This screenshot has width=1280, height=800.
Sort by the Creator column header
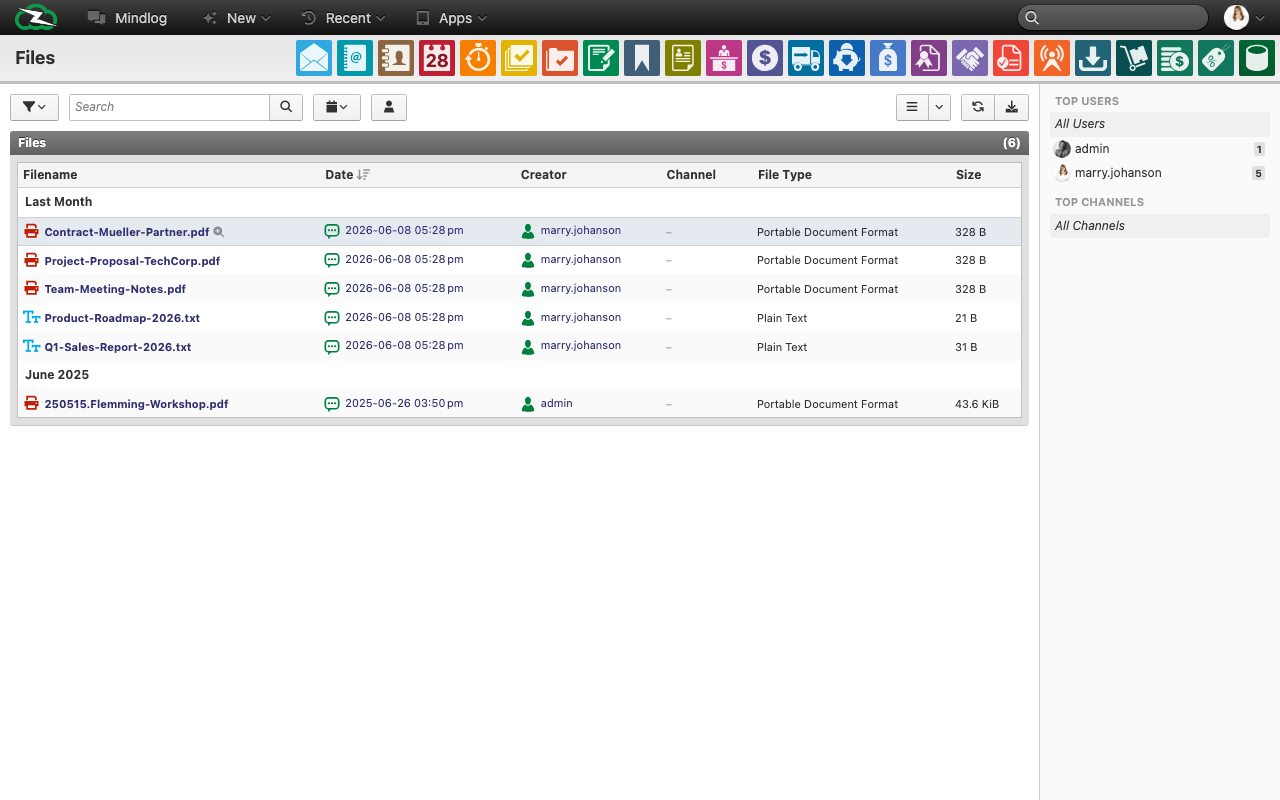pyautogui.click(x=544, y=175)
